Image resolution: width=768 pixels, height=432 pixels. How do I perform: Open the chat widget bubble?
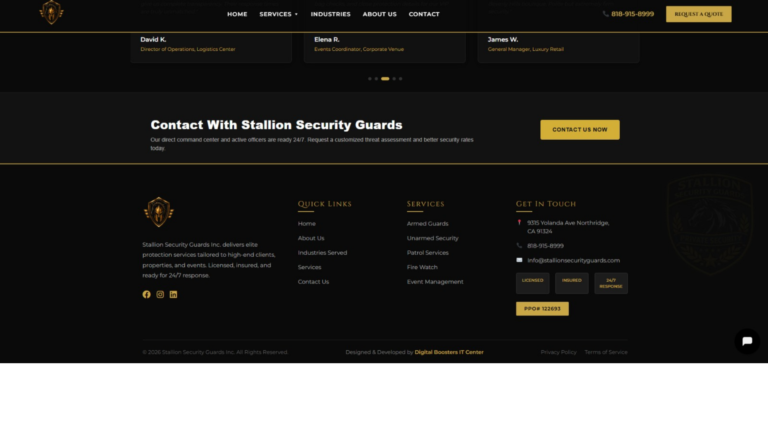click(747, 341)
